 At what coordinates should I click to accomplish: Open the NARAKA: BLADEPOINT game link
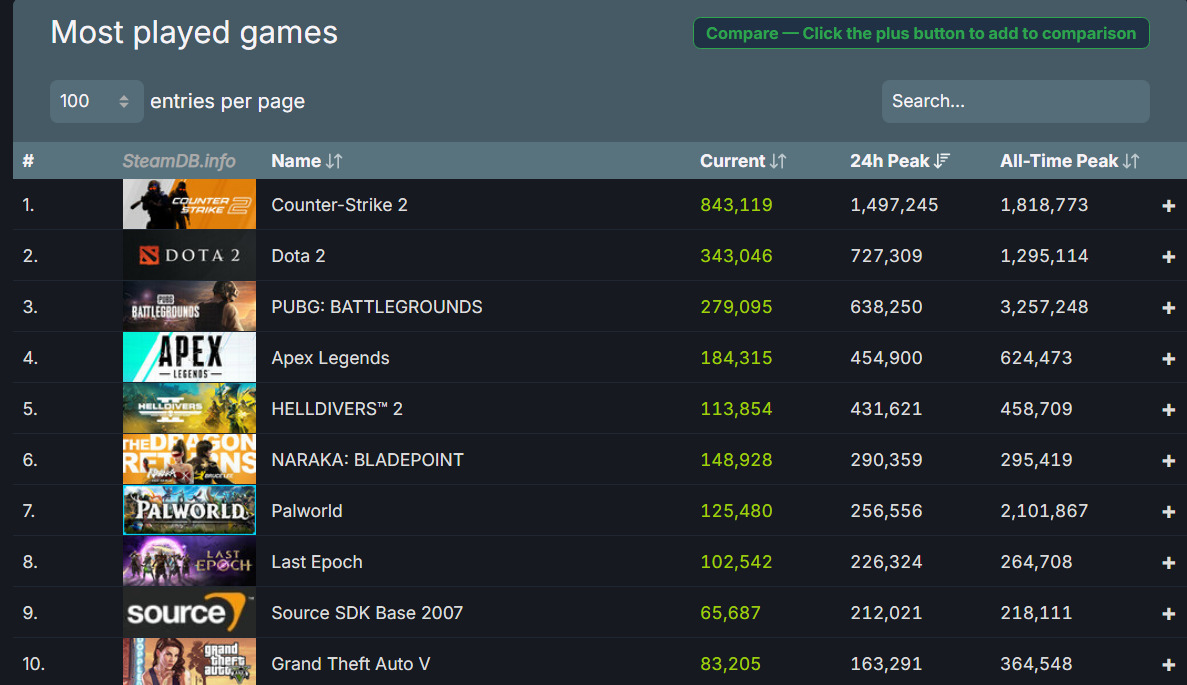click(367, 460)
